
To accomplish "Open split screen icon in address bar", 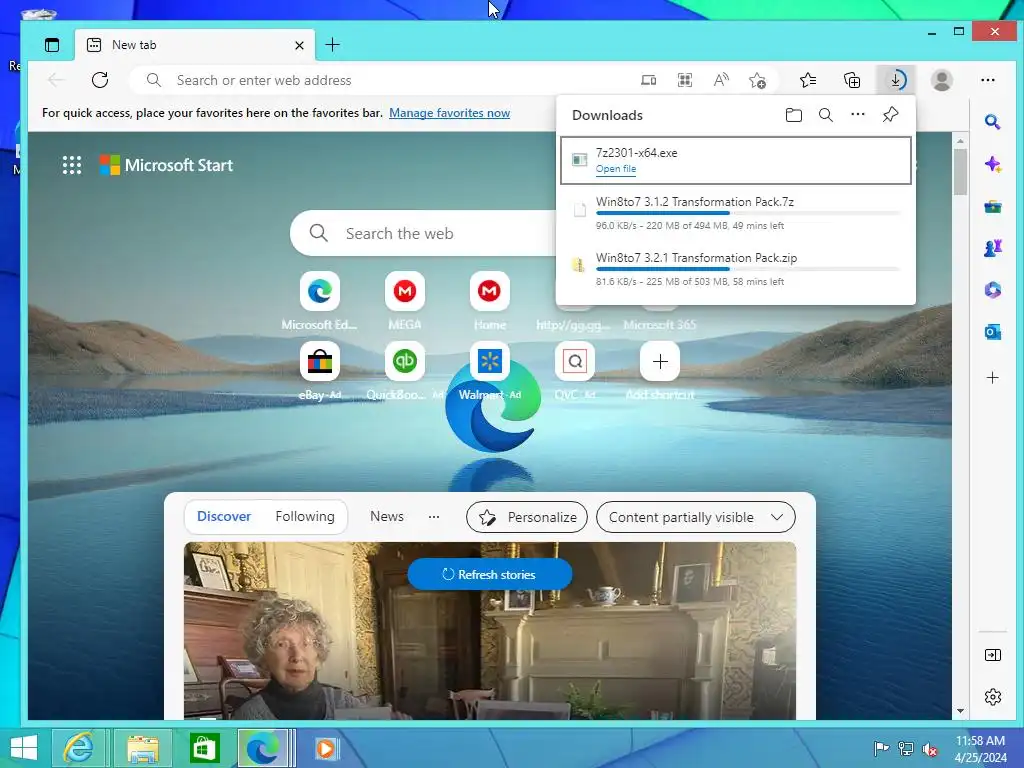I will [x=648, y=80].
